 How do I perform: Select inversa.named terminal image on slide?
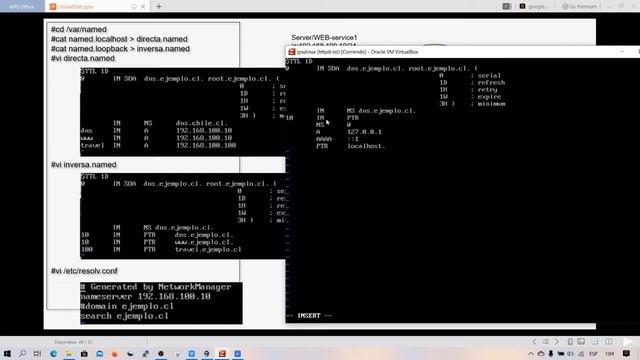(183, 216)
